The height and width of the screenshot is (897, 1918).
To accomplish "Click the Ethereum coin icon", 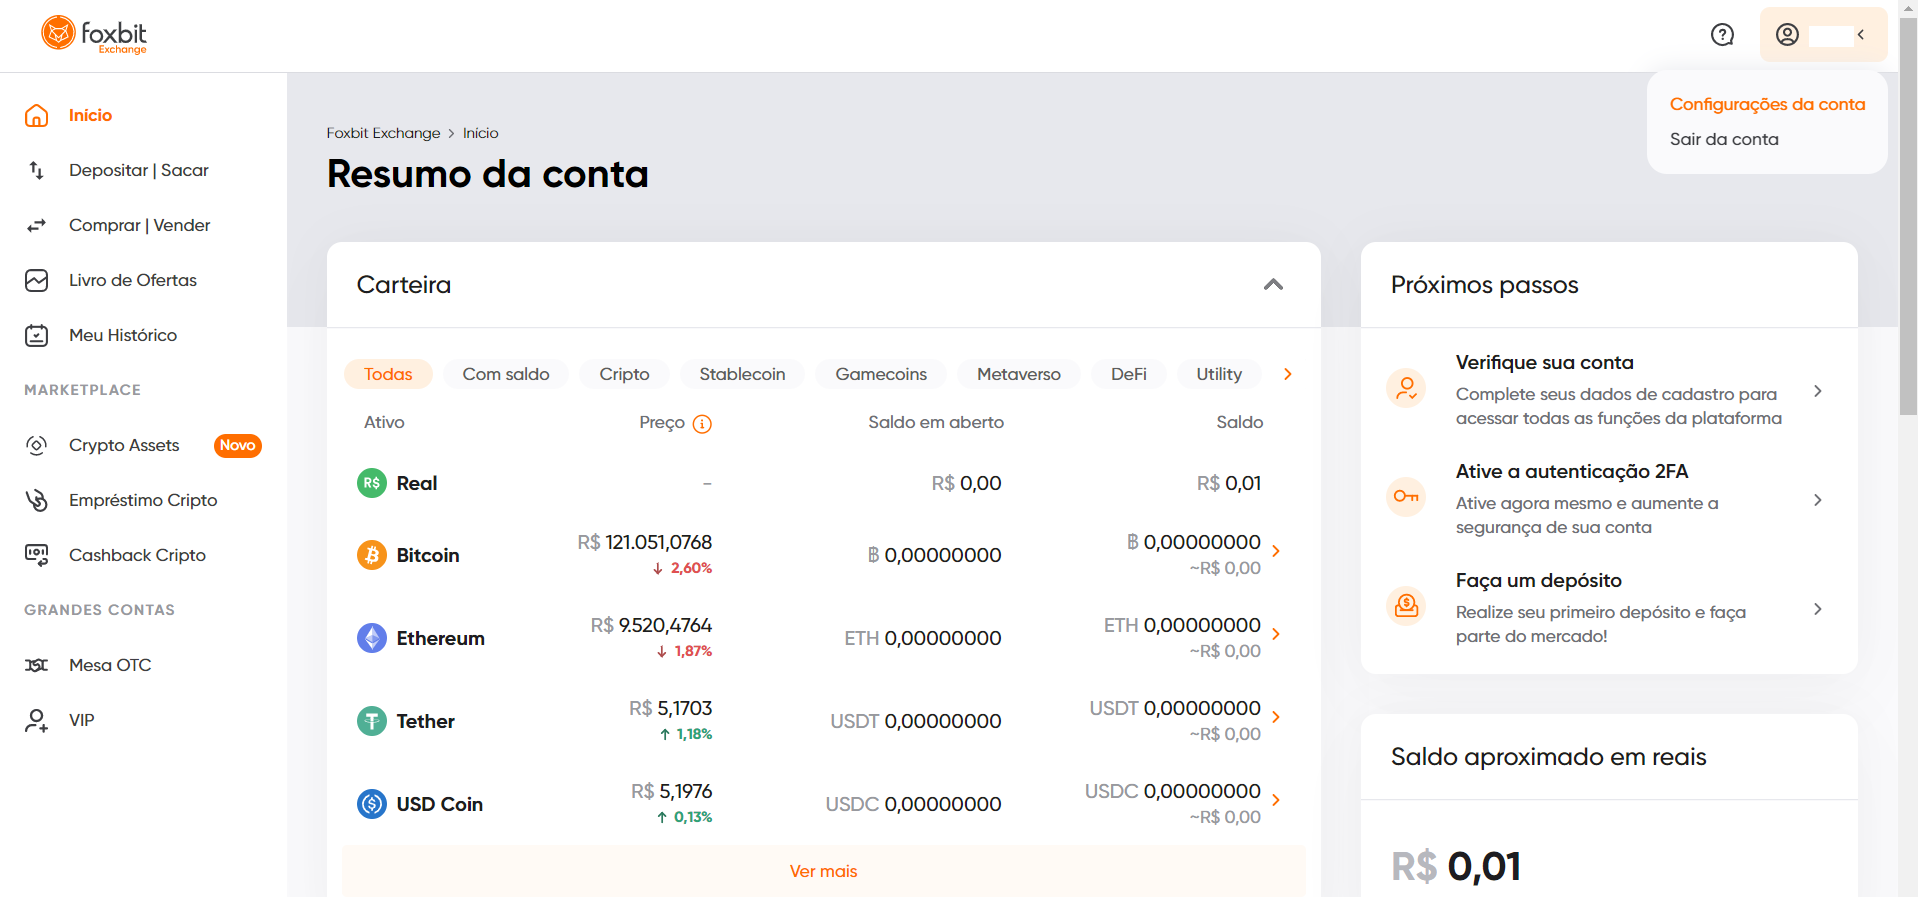I will click(x=372, y=638).
